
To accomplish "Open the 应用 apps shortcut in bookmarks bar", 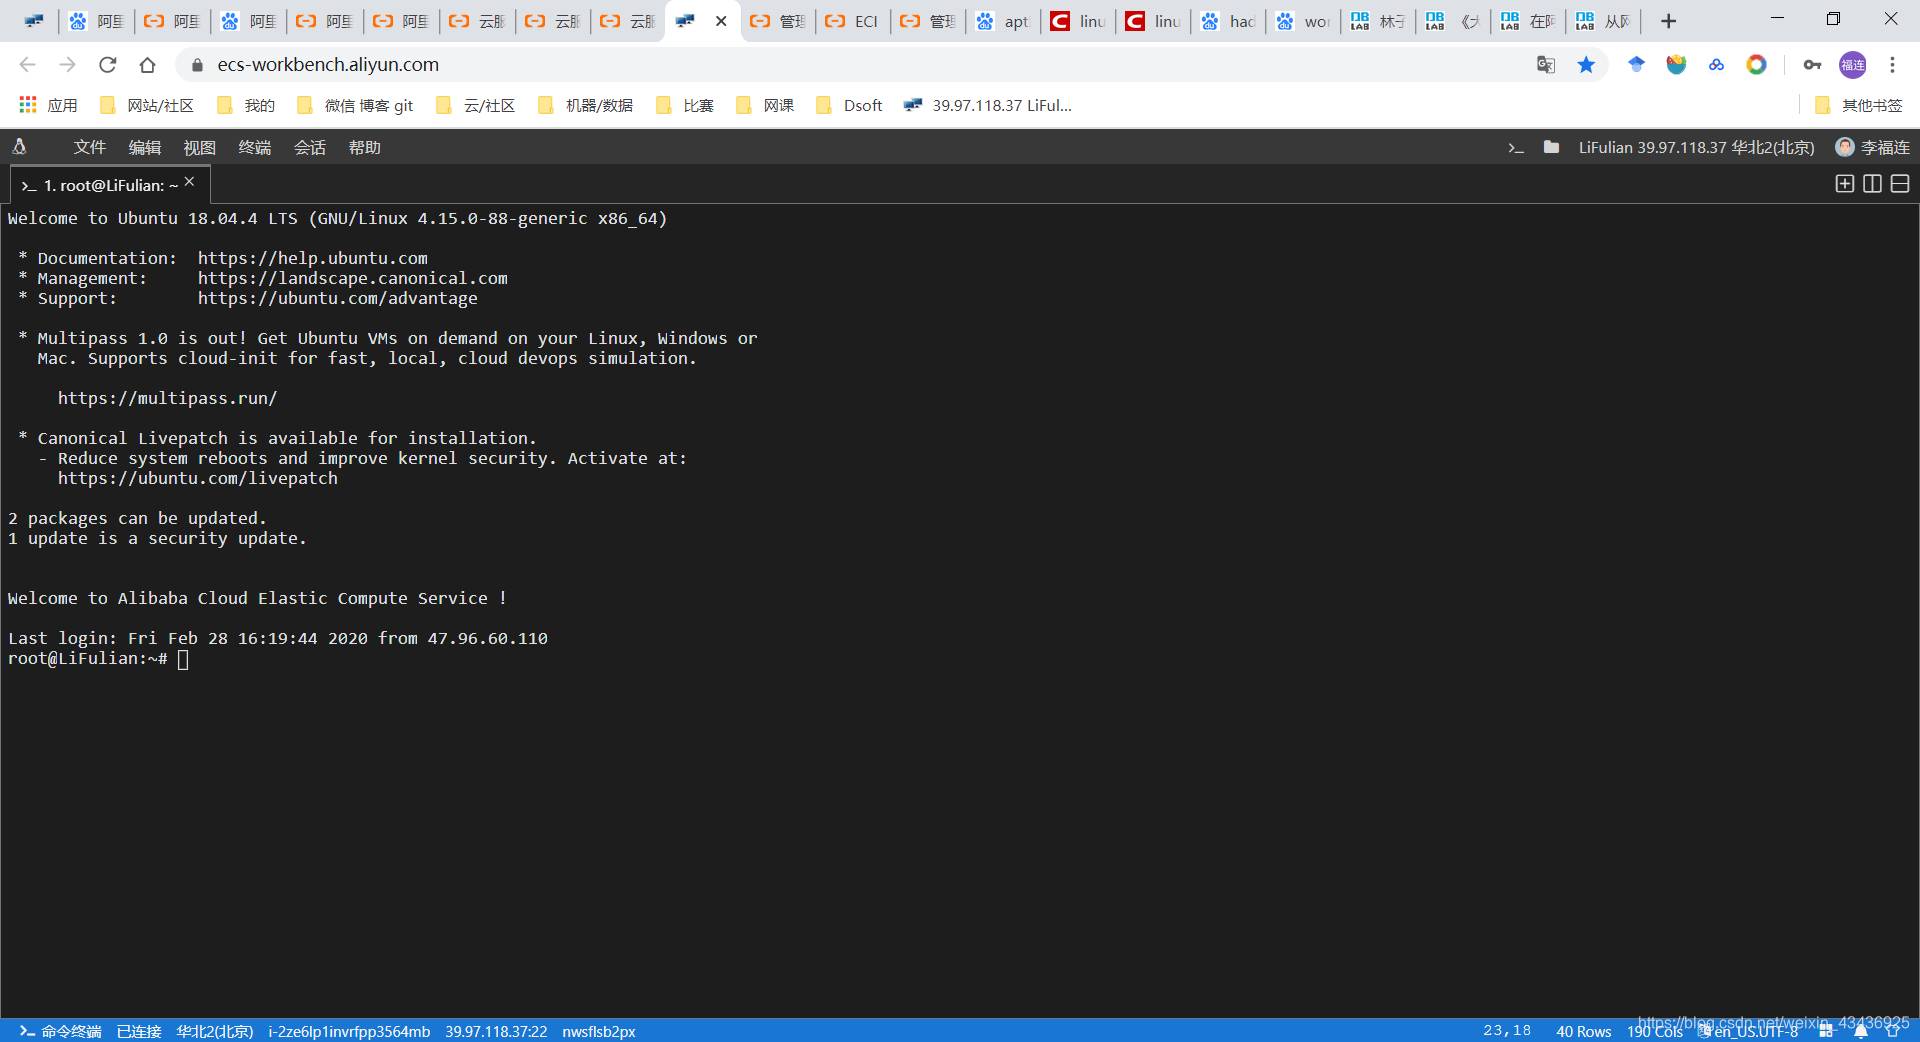I will [x=48, y=105].
